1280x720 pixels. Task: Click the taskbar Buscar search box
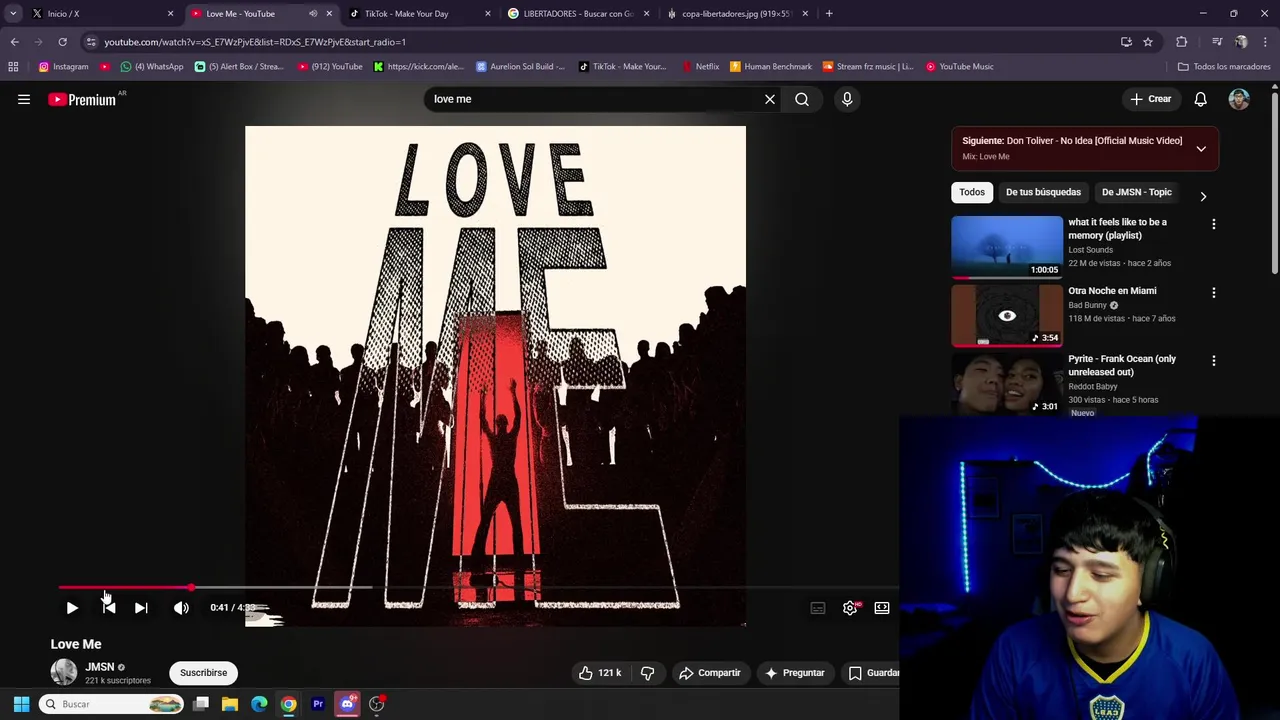pyautogui.click(x=112, y=704)
